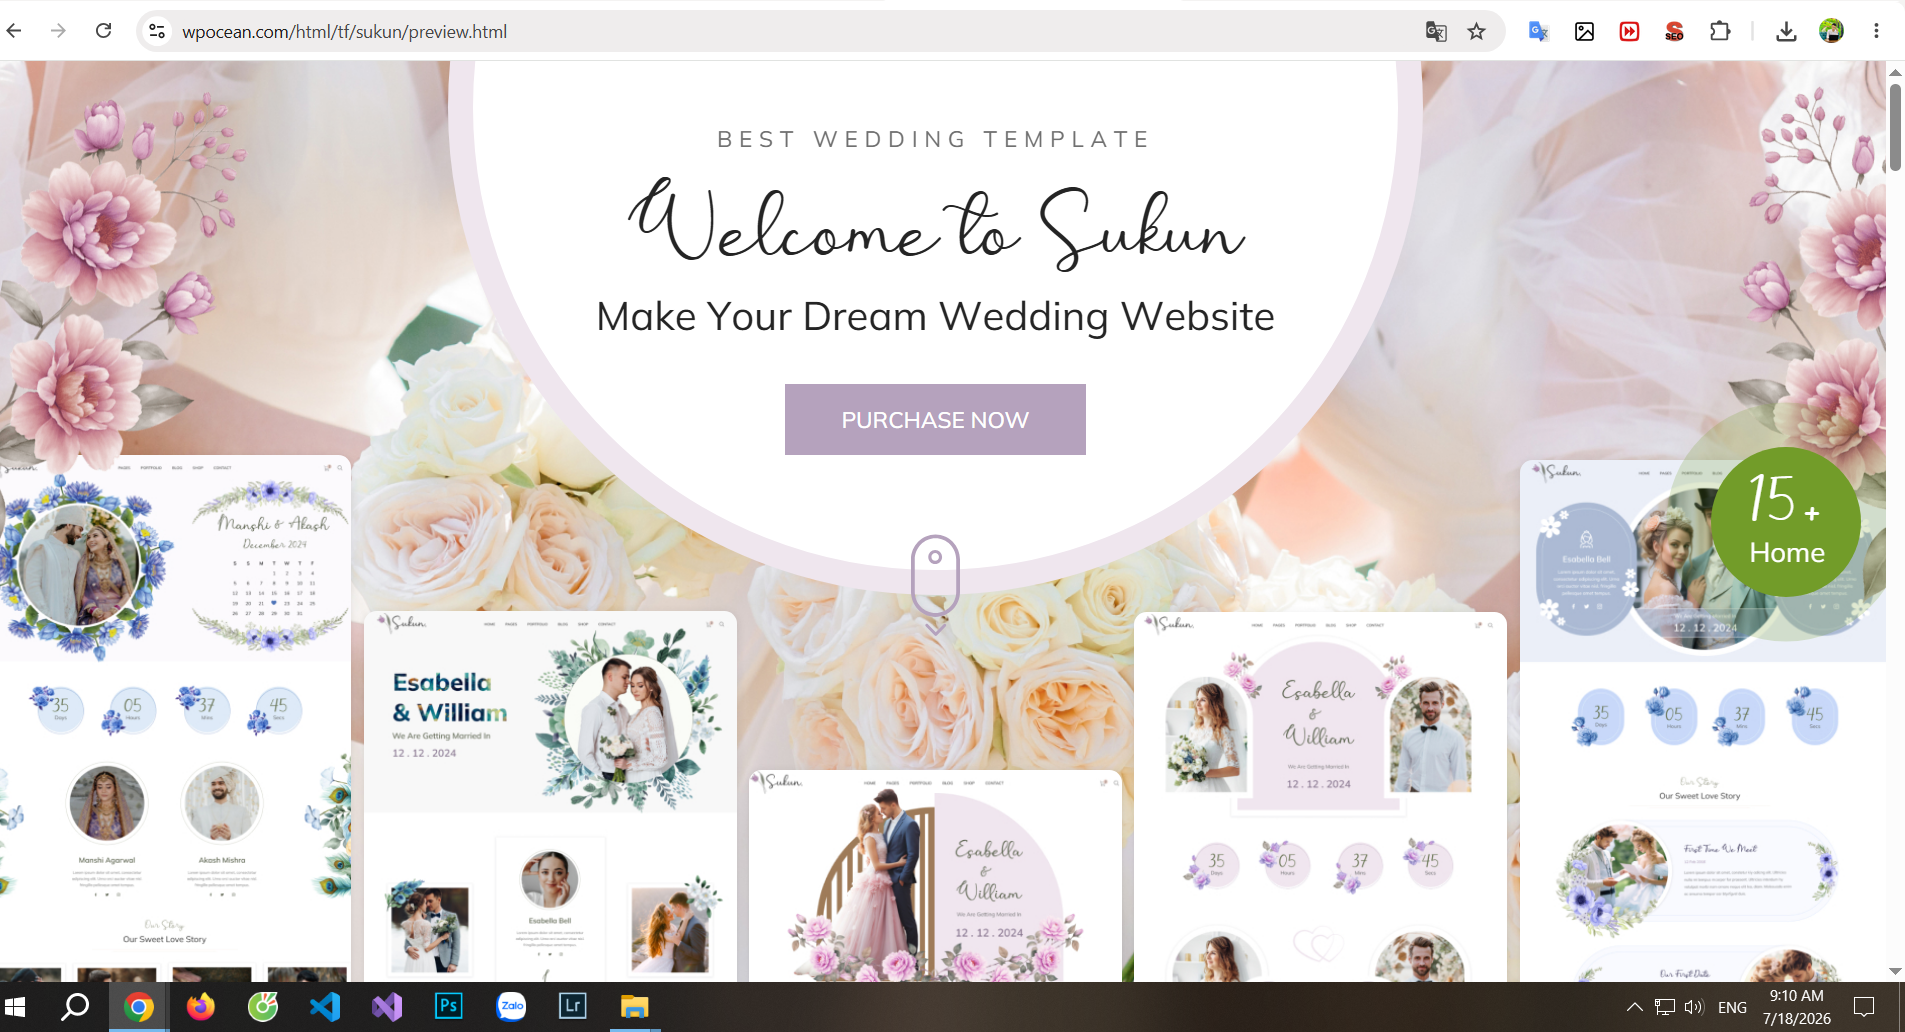Open the Esabella & William watercolor wreath demo
1905x1032 pixels.
coord(550,796)
